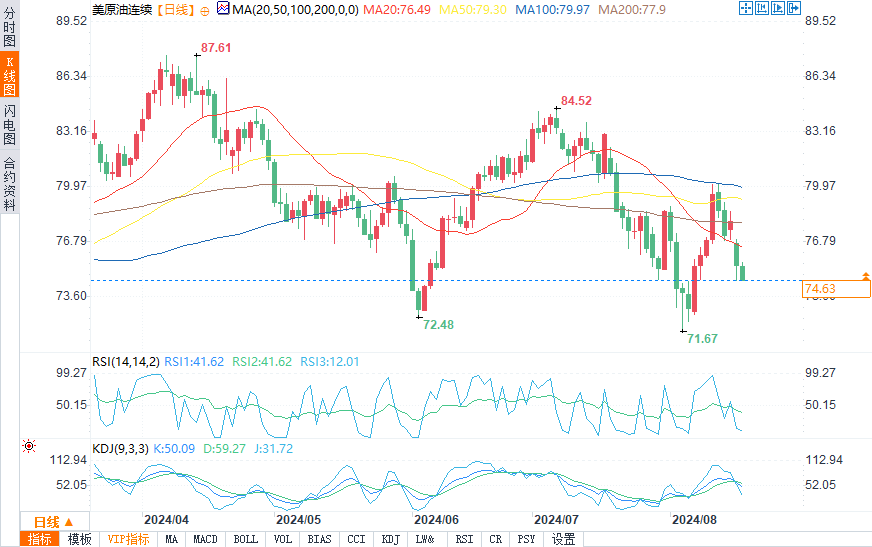
Task: Click the 2024/07 date axis label
Action: 556,520
